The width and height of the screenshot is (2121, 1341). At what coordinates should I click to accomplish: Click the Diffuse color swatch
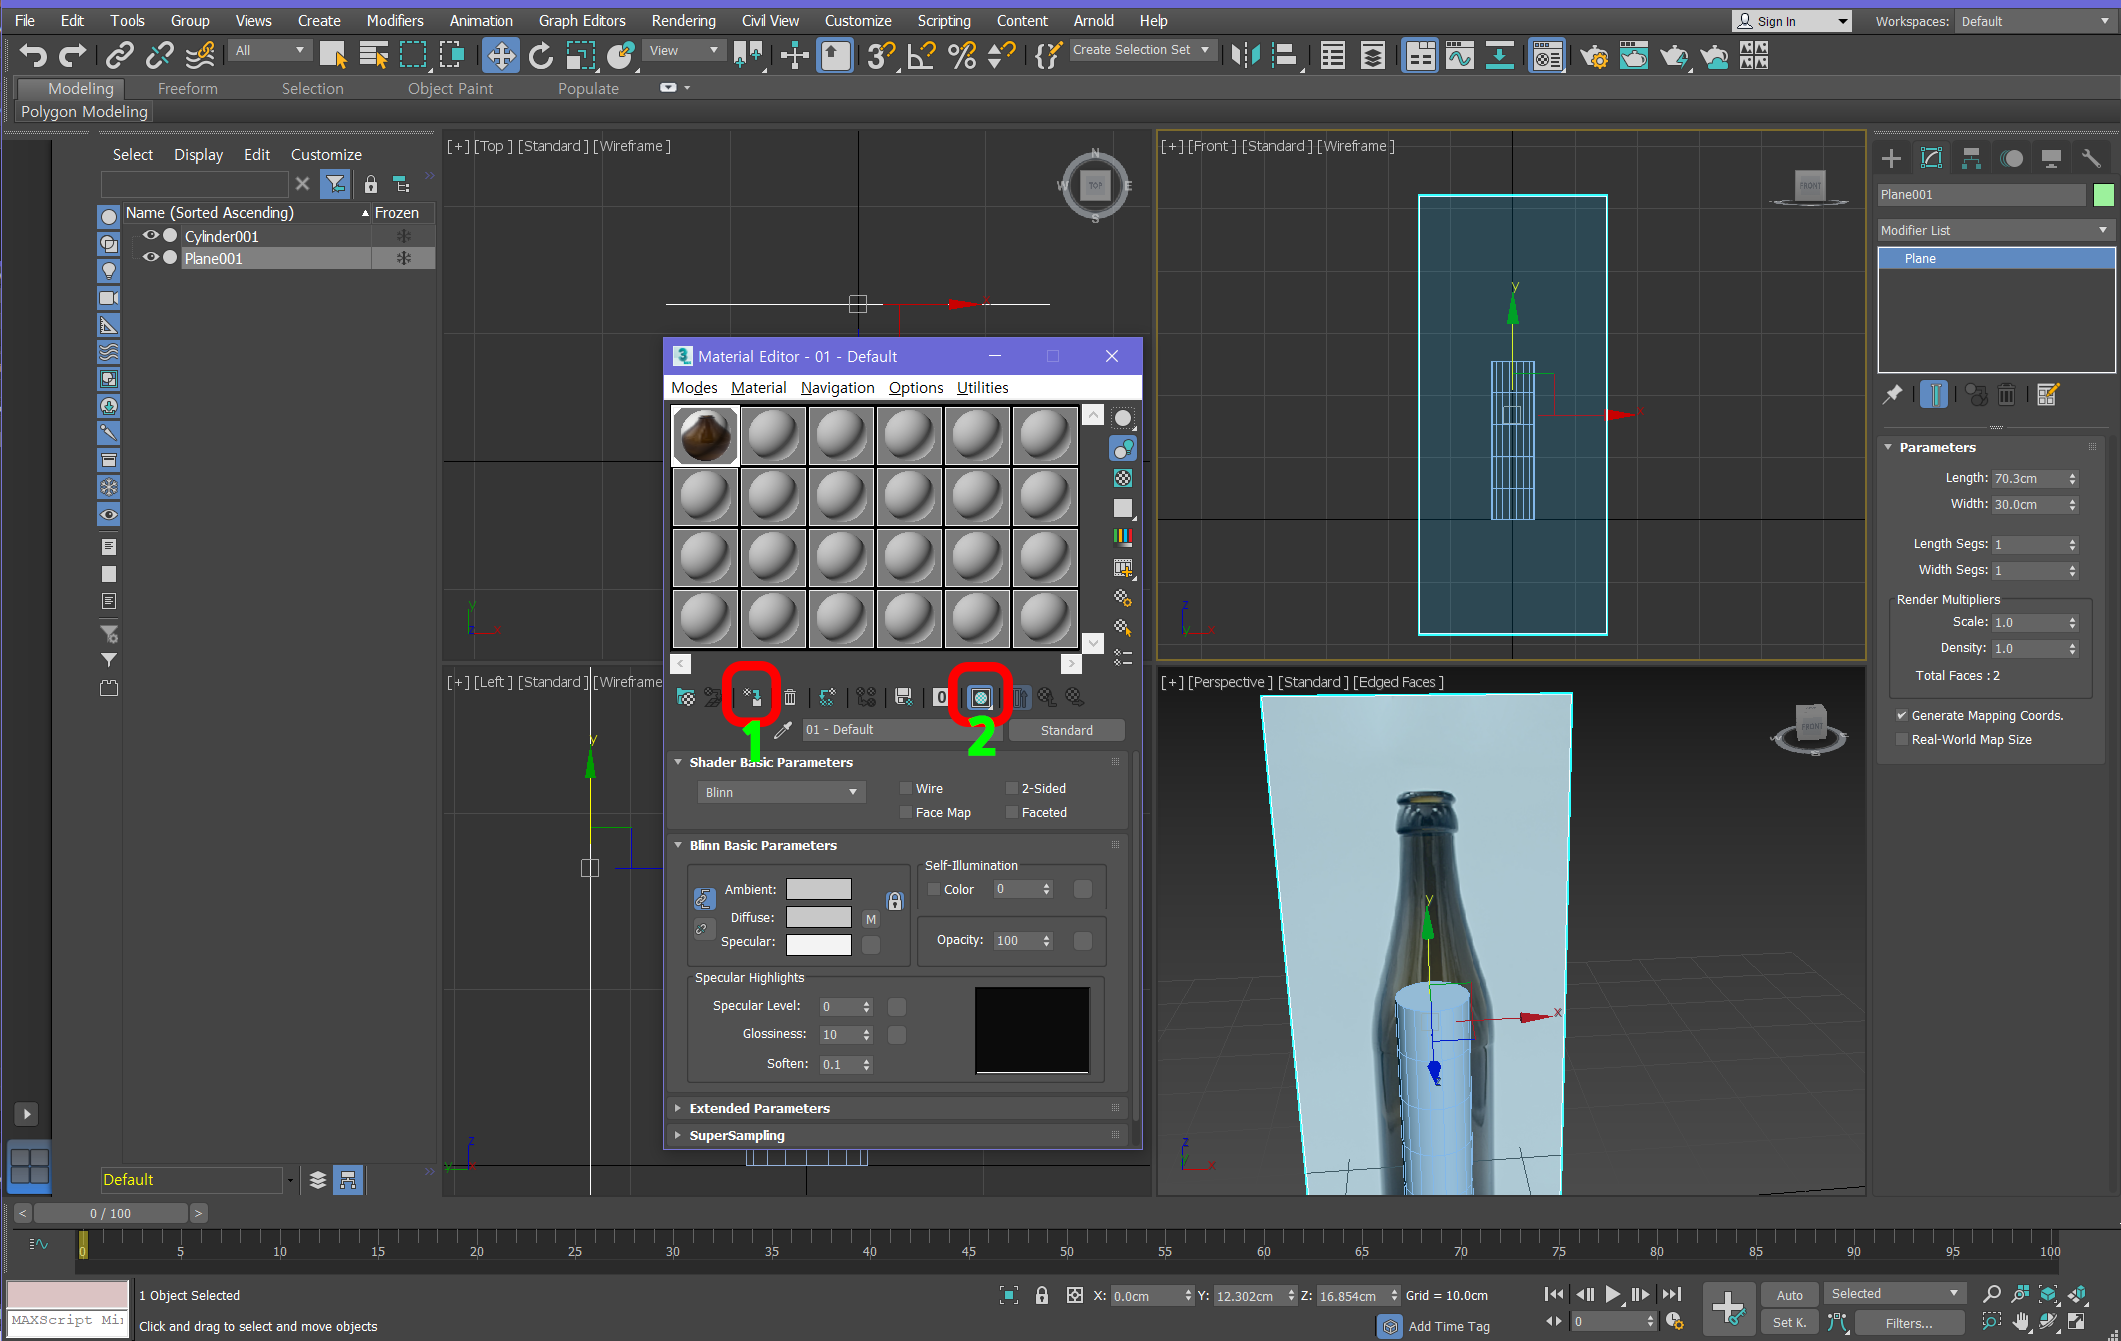(818, 917)
